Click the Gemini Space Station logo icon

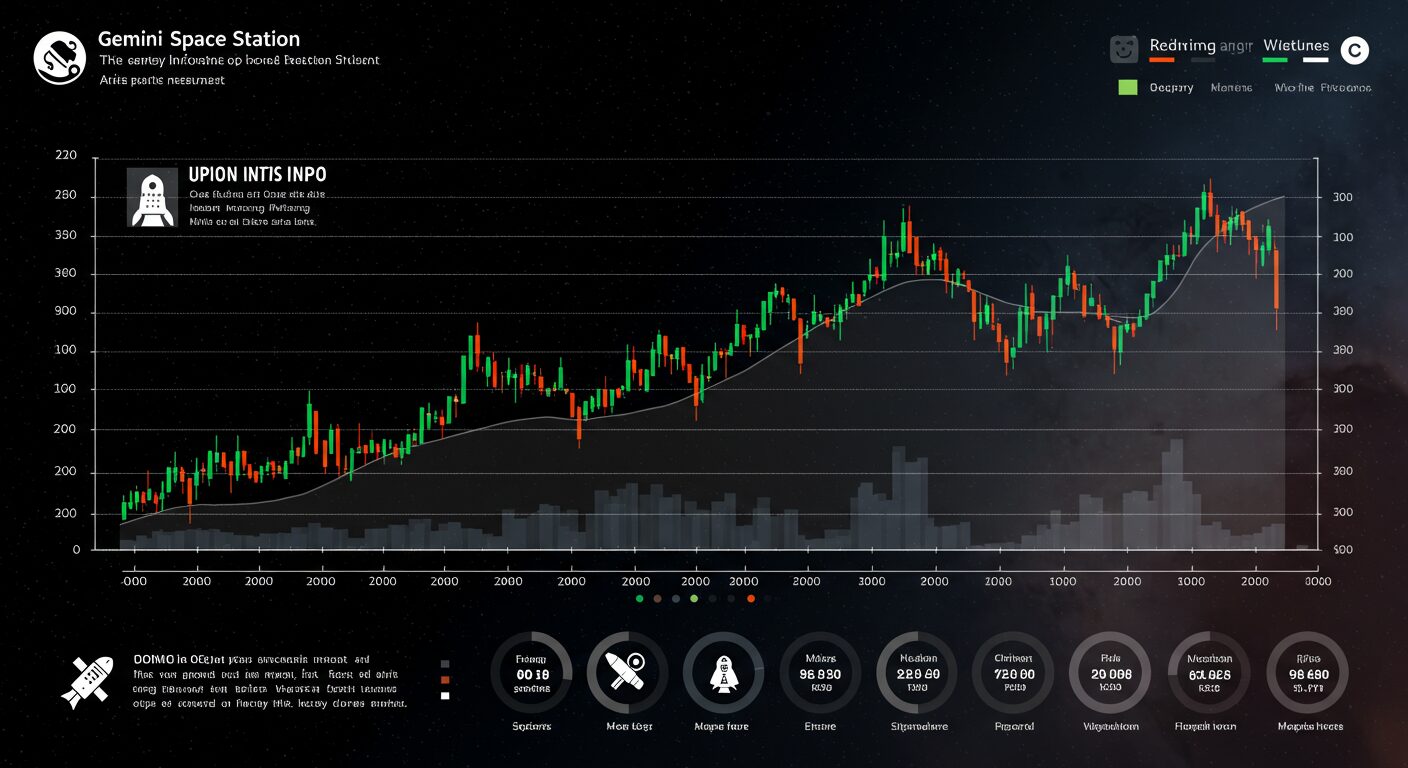[59, 58]
